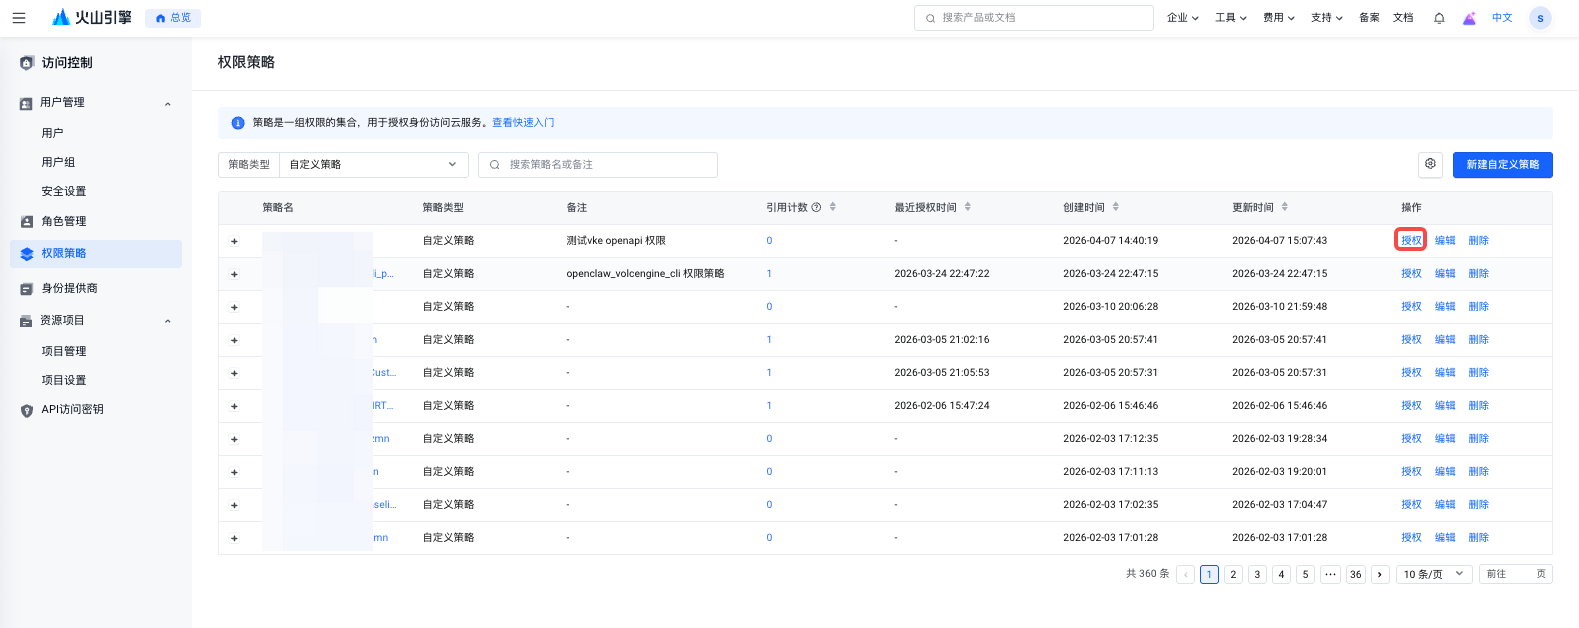This screenshot has width=1579, height=628.
Task: Open the purple AI assistant icon
Action: tap(1469, 18)
